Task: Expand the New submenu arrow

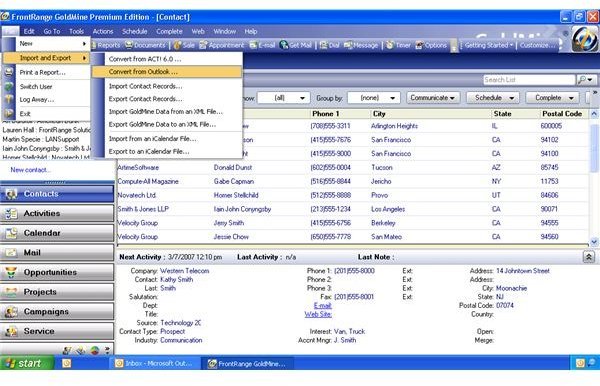Action: [x=84, y=44]
